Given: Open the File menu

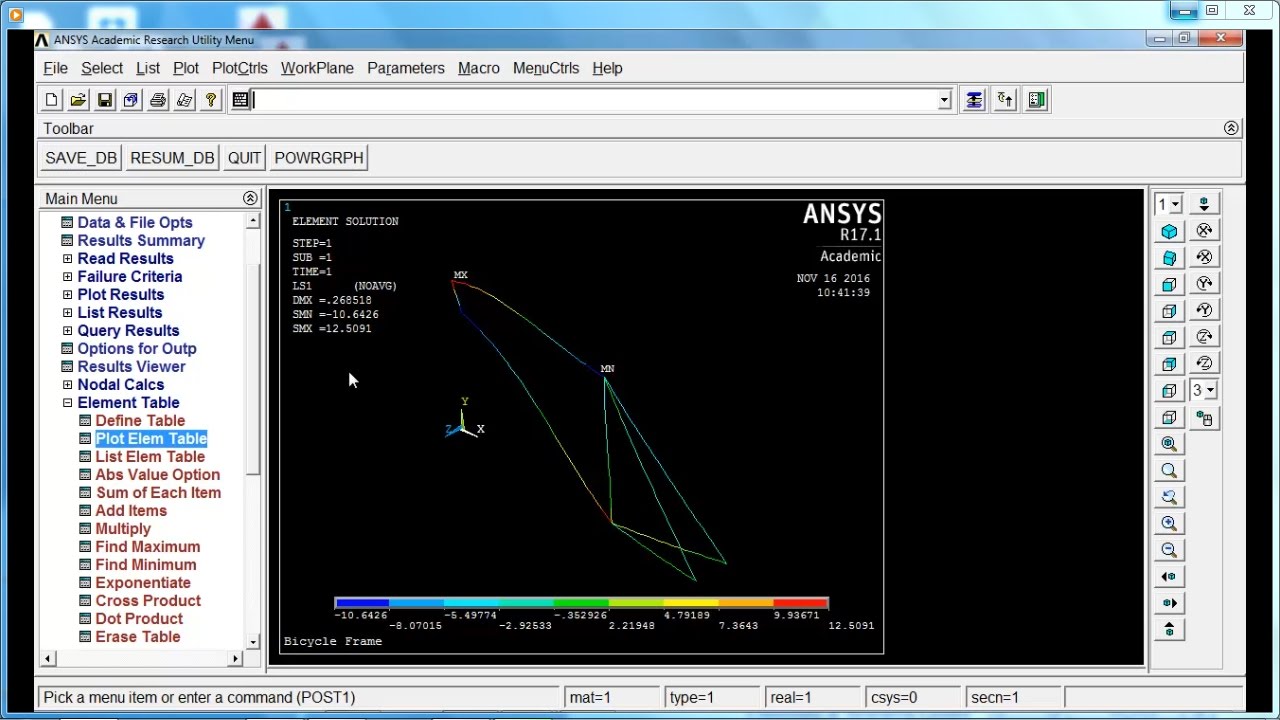Looking at the screenshot, I should coord(56,68).
